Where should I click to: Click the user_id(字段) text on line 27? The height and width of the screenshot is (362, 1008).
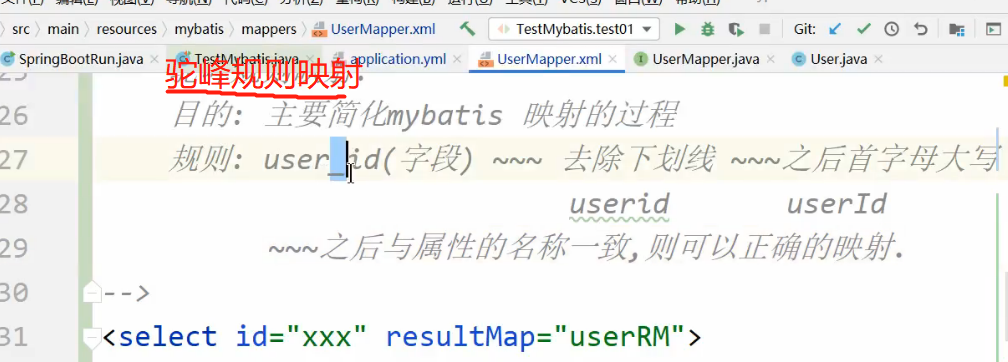click(369, 161)
